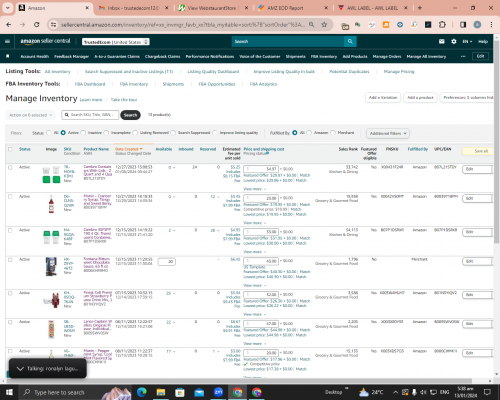Select the Inactive status radio filter
The width and height of the screenshot is (500, 400).
[x=83, y=133]
